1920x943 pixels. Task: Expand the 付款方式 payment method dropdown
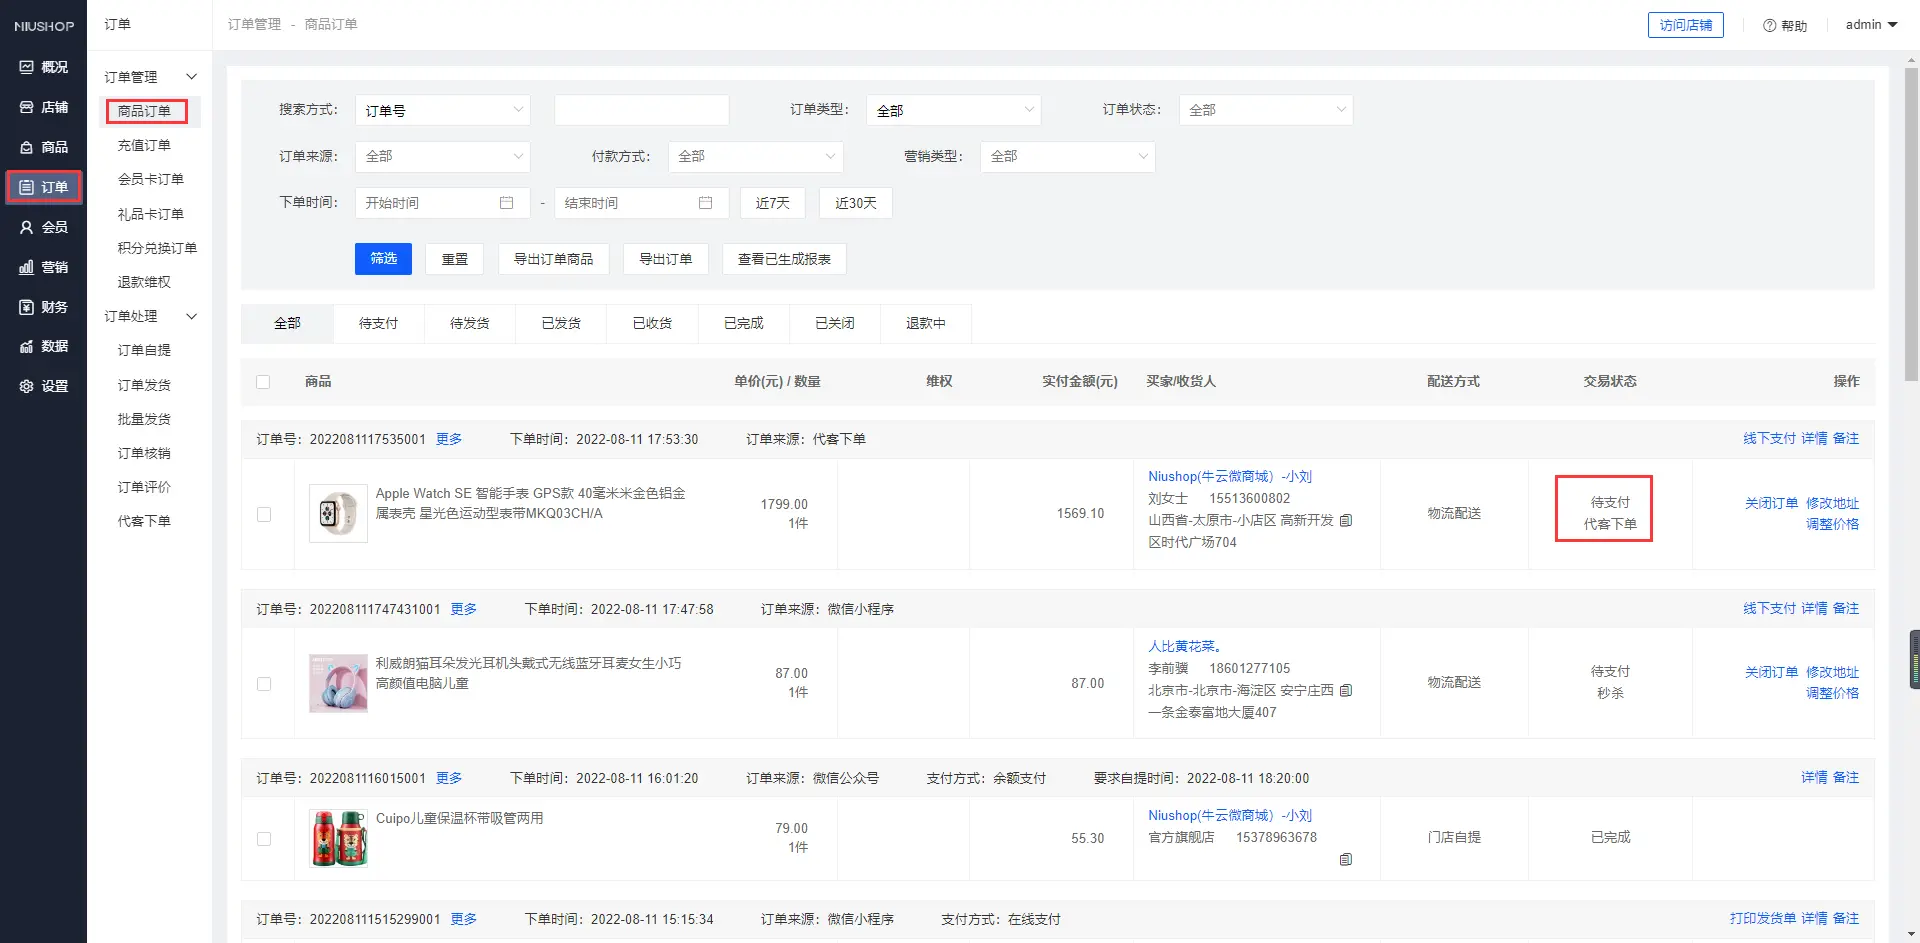click(x=755, y=157)
